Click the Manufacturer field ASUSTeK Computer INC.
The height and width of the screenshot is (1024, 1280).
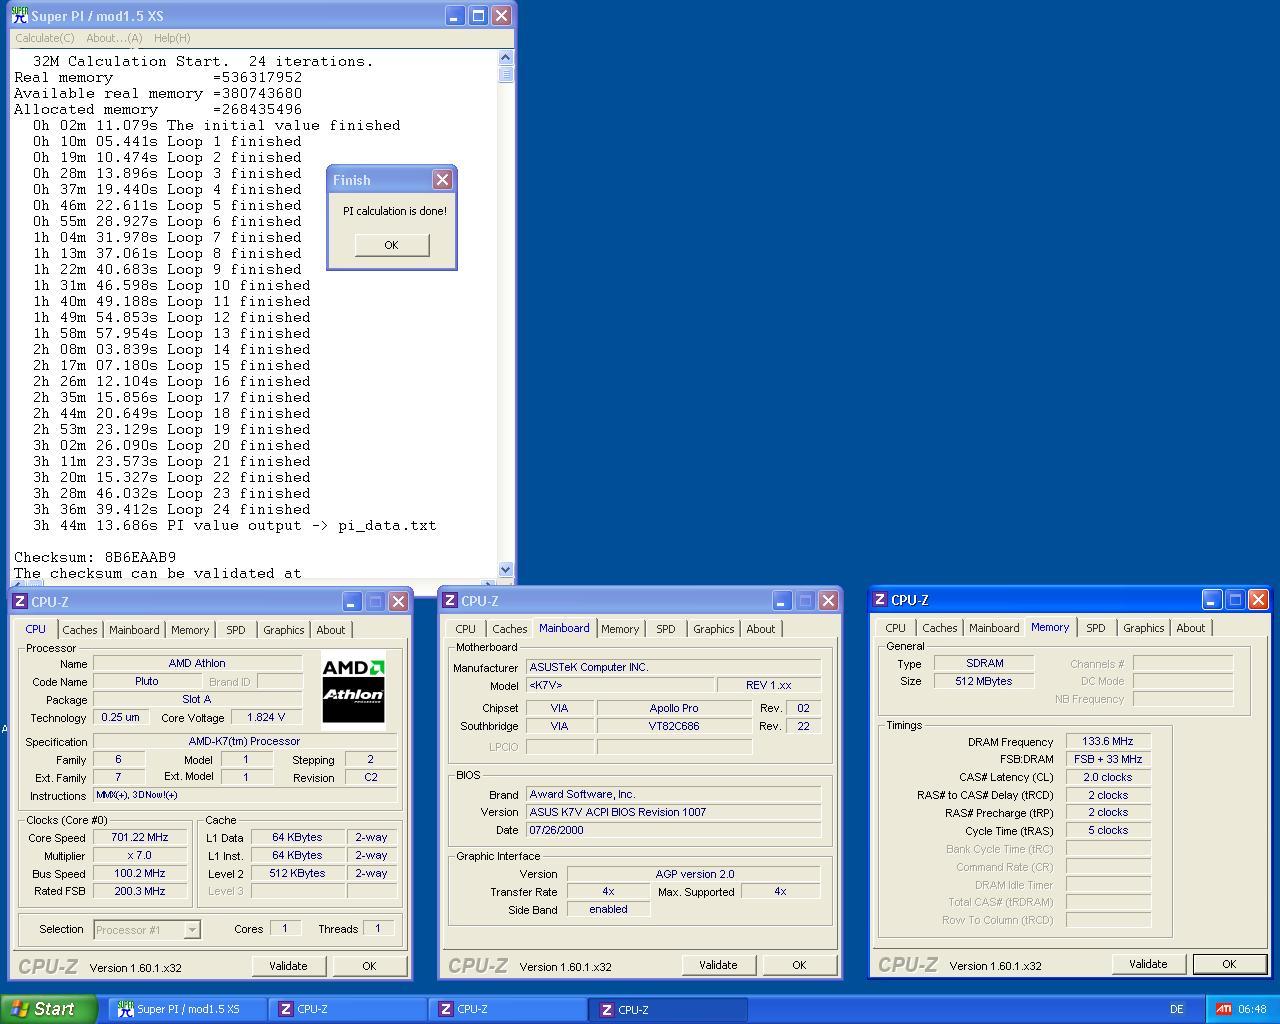coord(673,668)
